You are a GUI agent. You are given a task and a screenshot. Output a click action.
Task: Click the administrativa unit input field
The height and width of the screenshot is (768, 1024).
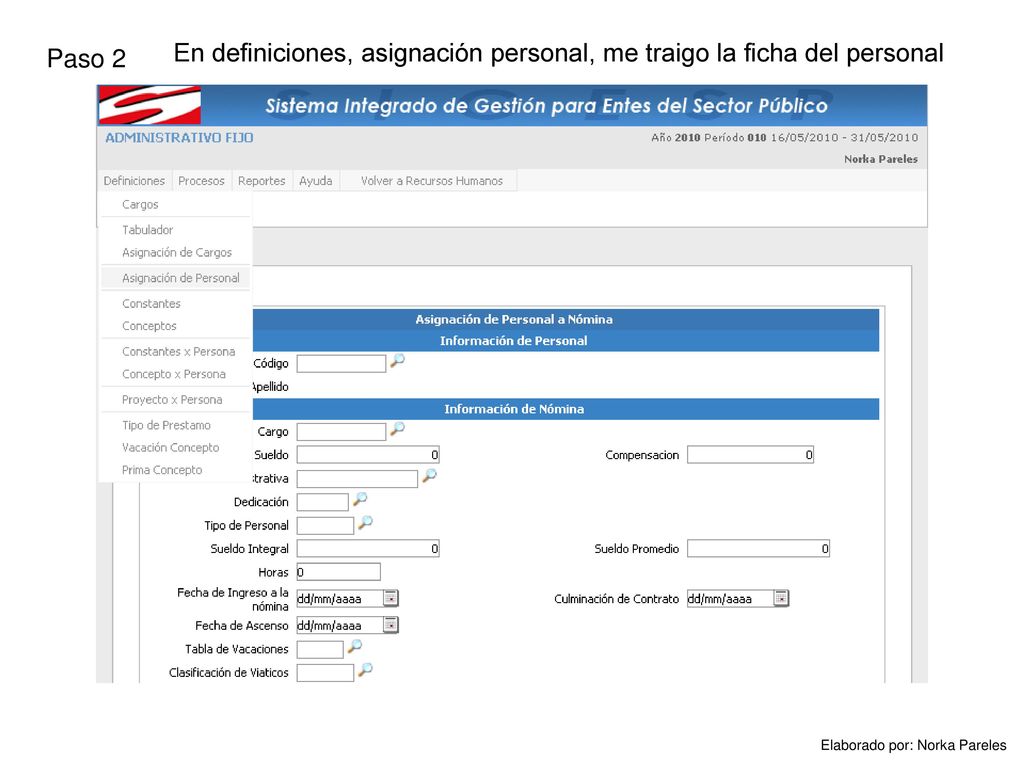357,479
